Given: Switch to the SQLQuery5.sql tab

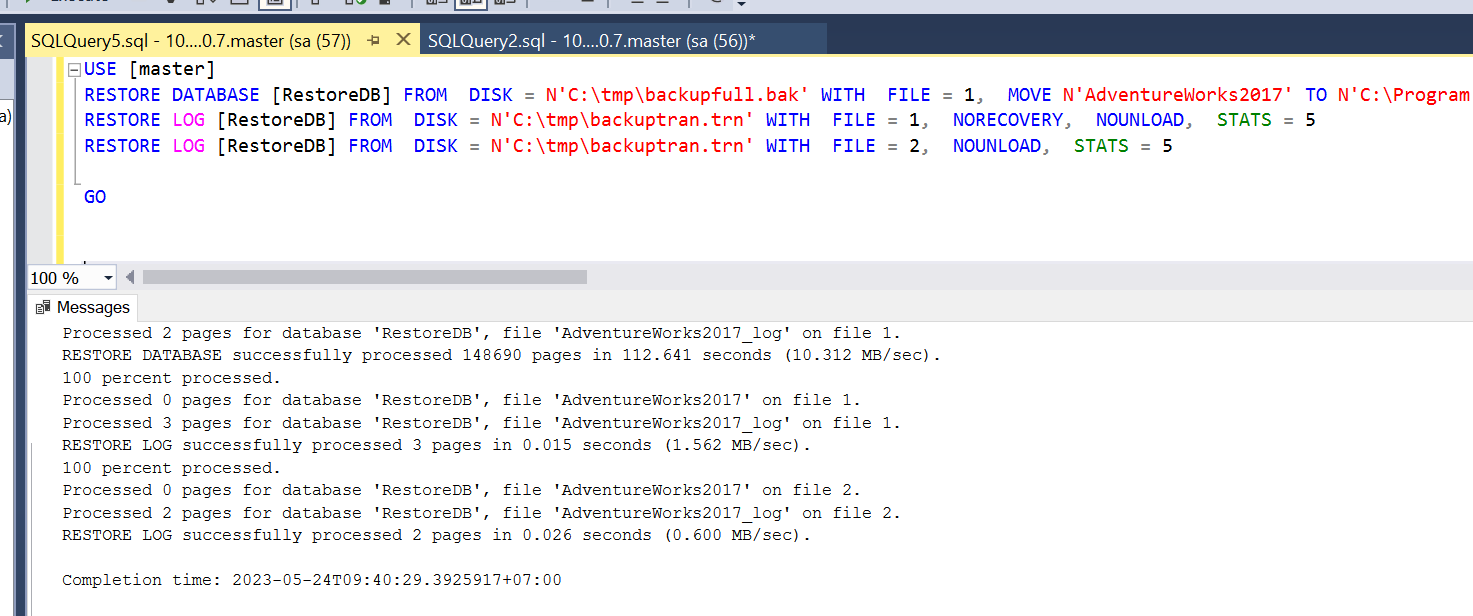Looking at the screenshot, I should tap(190, 41).
